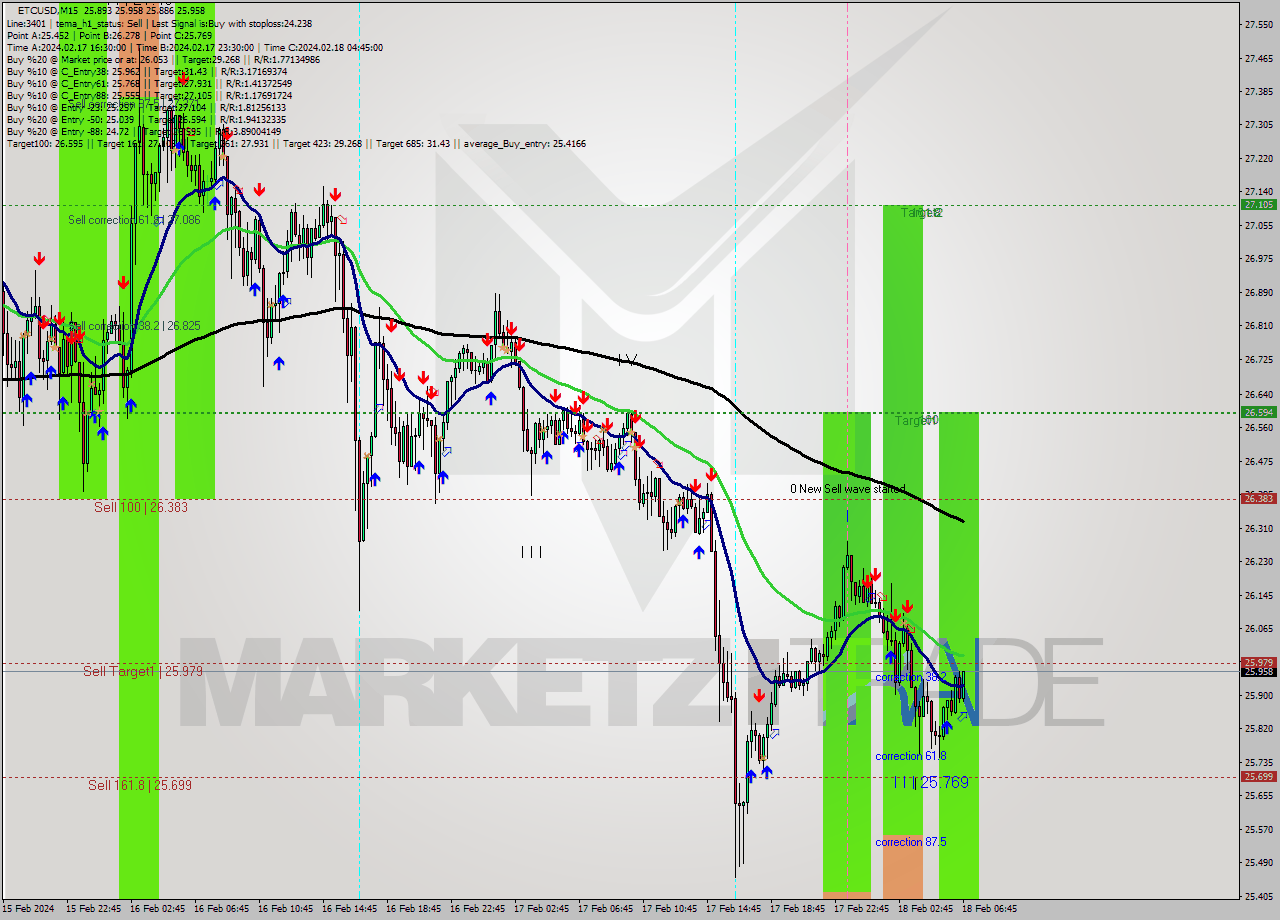Select the 'Sell Target1 | 25.979' level label
Screen dimensions: 1280x920
coord(143,671)
